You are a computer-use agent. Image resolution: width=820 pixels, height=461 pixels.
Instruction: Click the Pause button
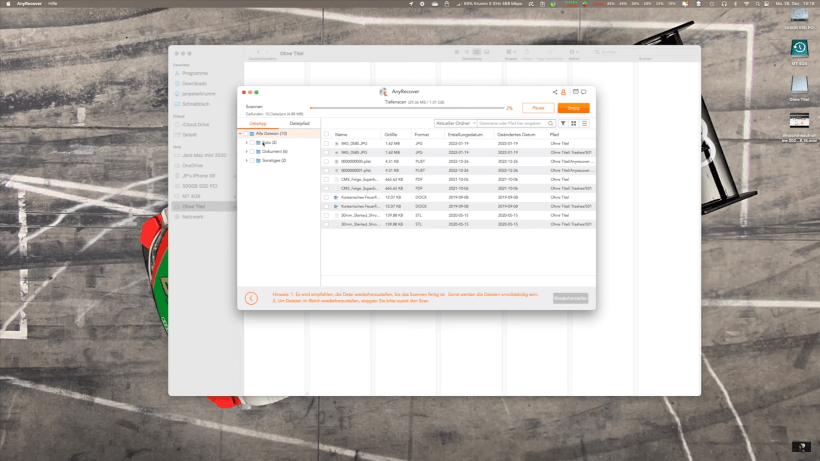point(538,108)
